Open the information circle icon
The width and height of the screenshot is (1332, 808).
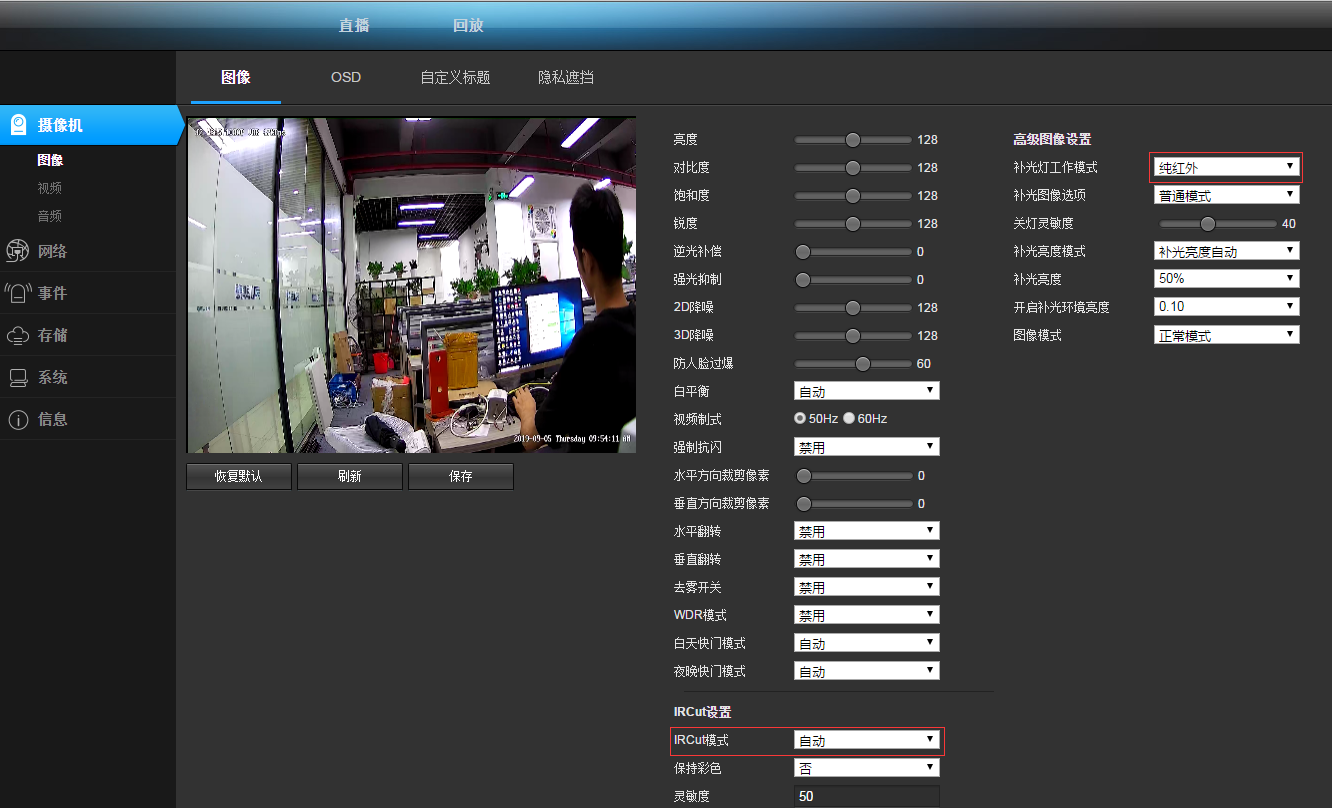tap(17, 419)
